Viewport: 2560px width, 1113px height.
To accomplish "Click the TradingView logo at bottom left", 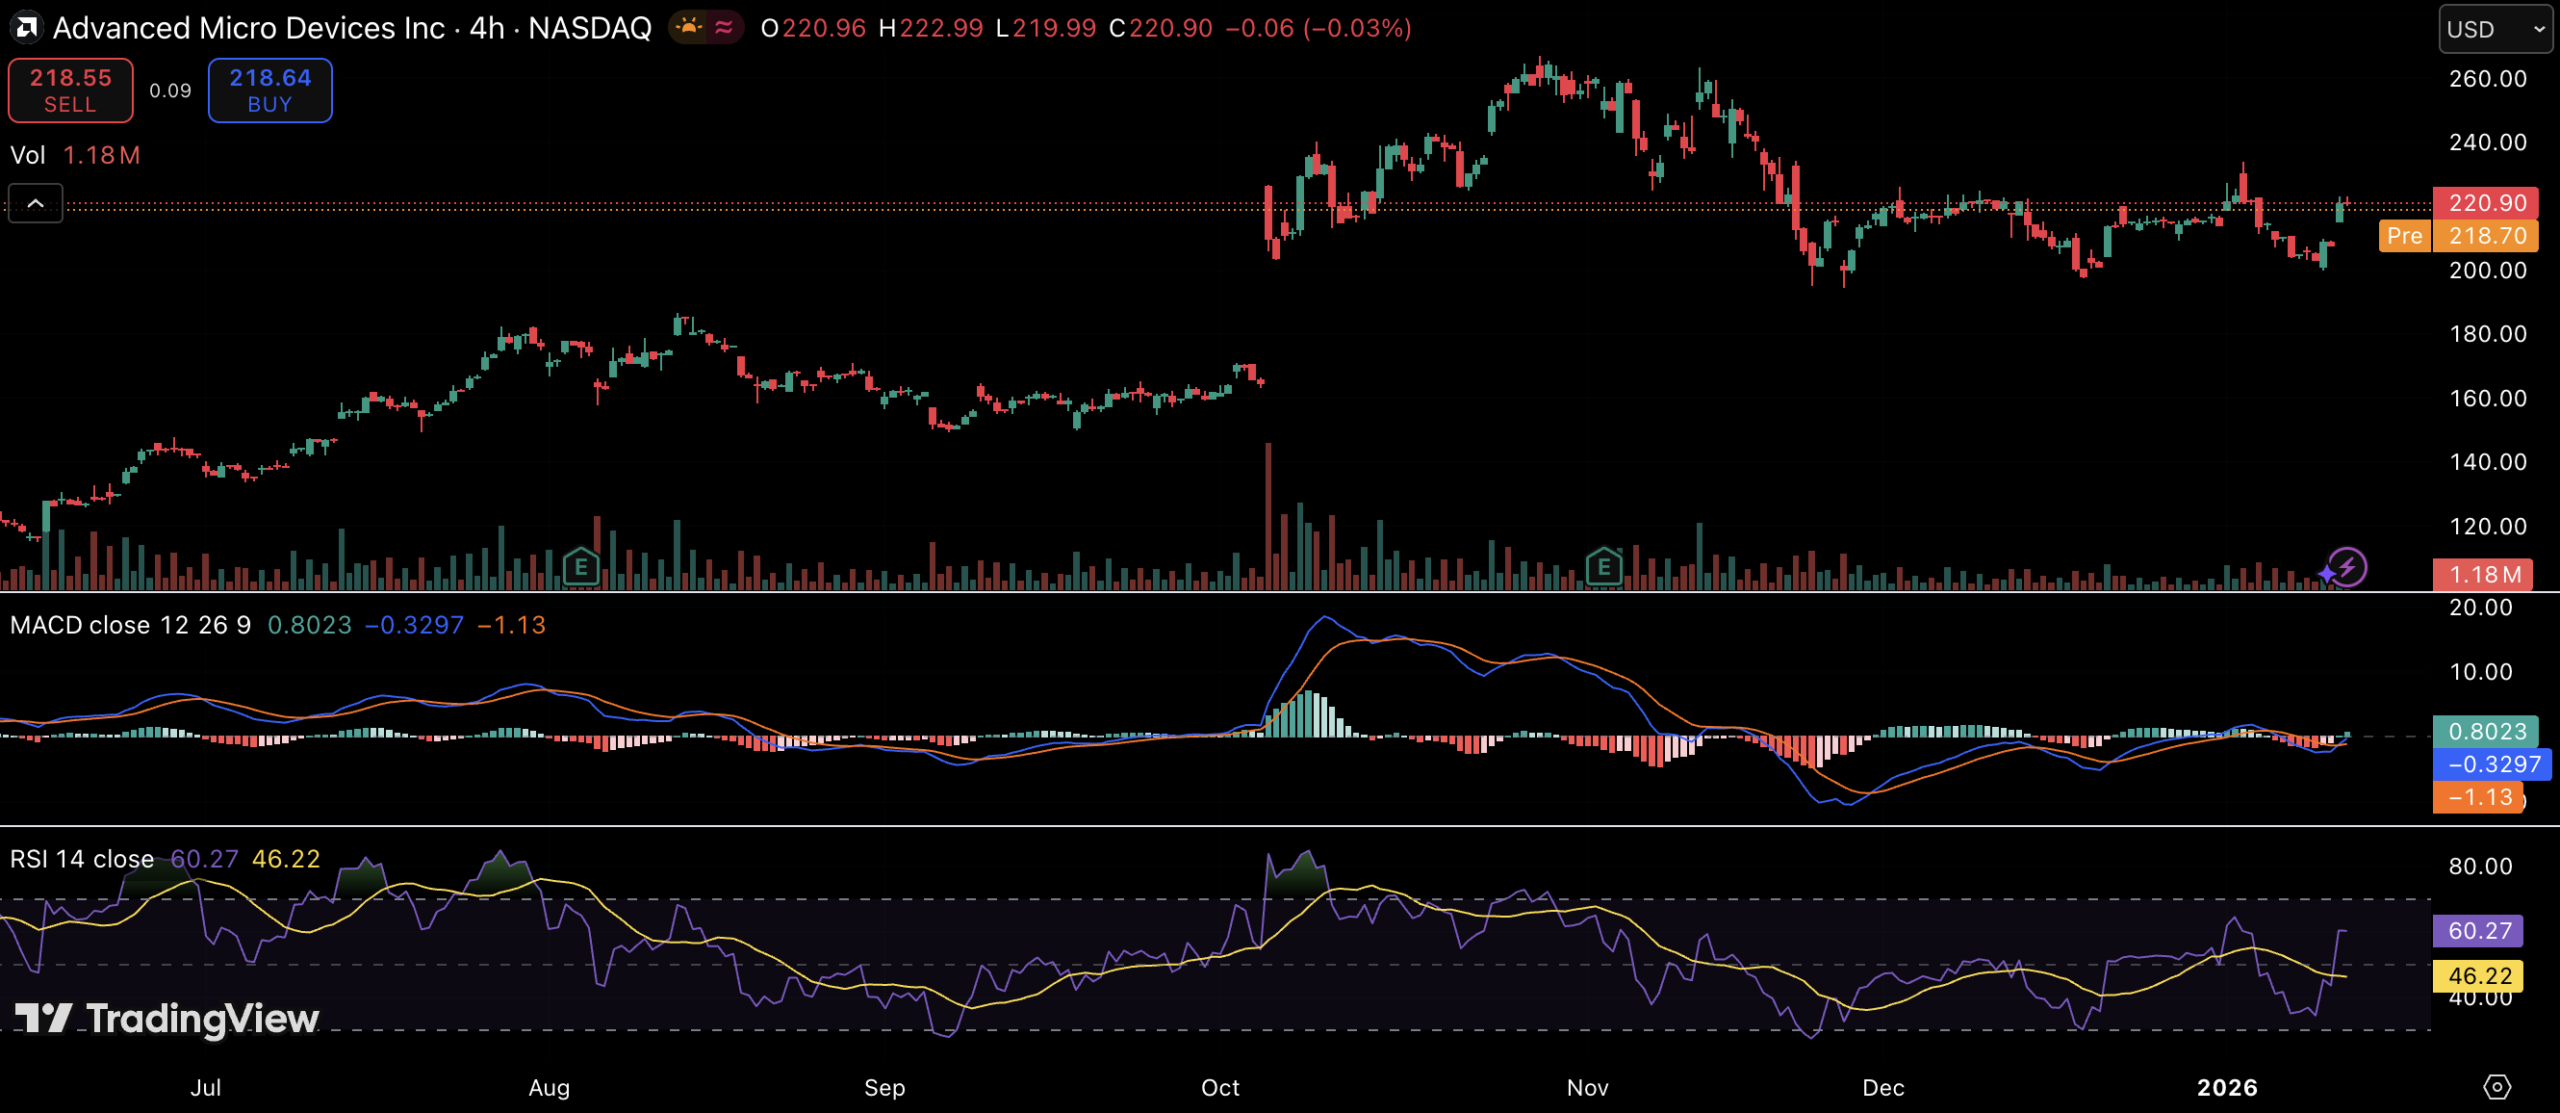I will click(165, 1019).
